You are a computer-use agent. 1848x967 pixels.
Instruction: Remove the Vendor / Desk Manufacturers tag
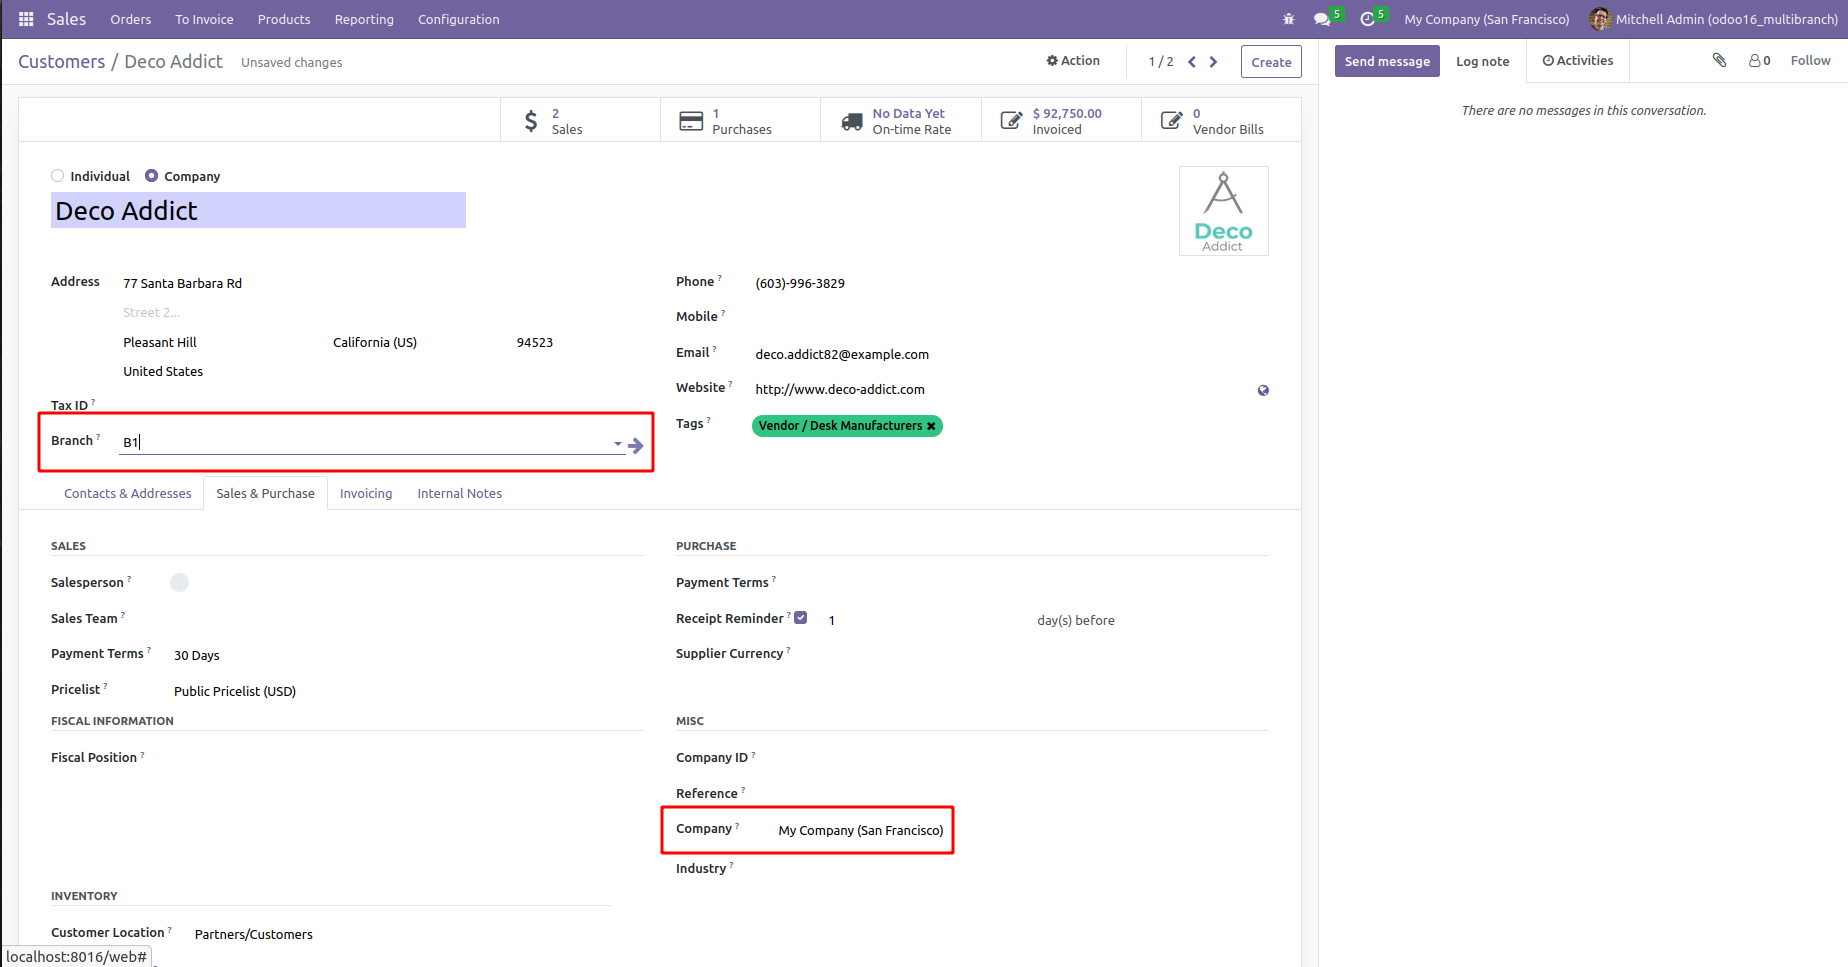coord(931,426)
